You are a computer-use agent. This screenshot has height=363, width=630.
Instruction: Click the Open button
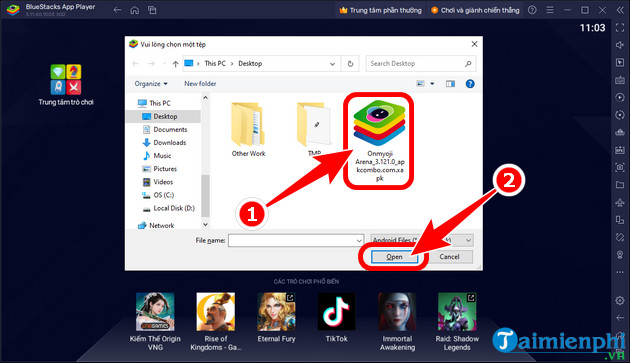[x=394, y=256]
